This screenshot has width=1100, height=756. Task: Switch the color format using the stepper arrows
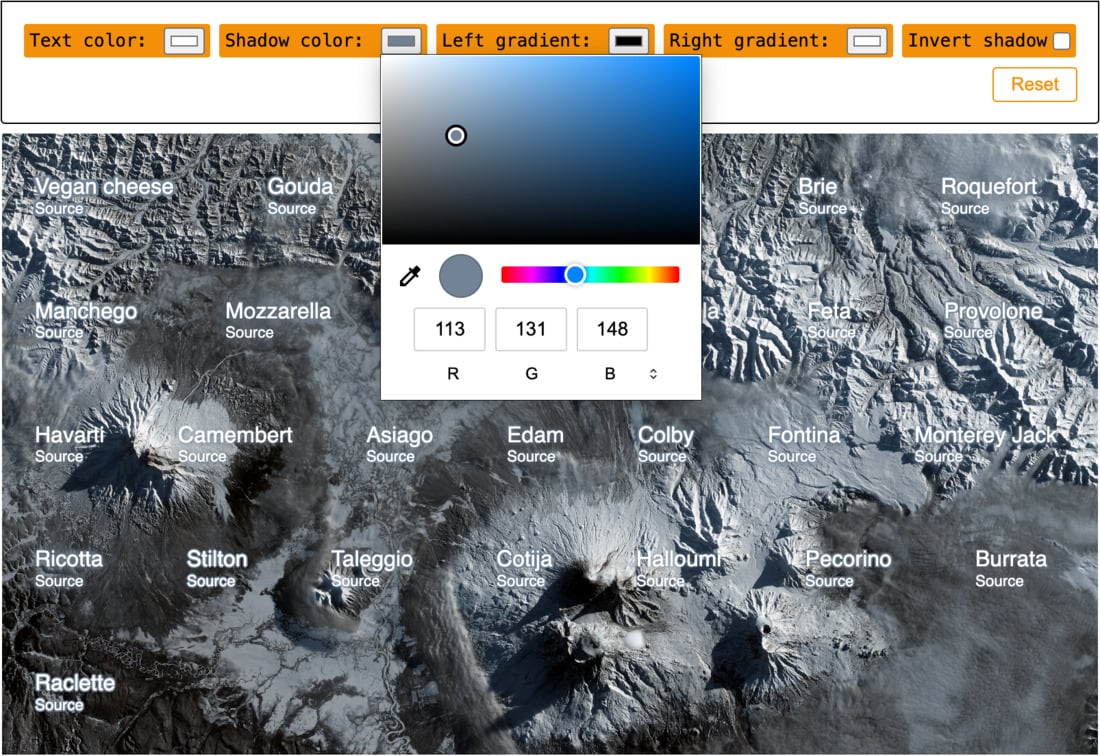[653, 373]
